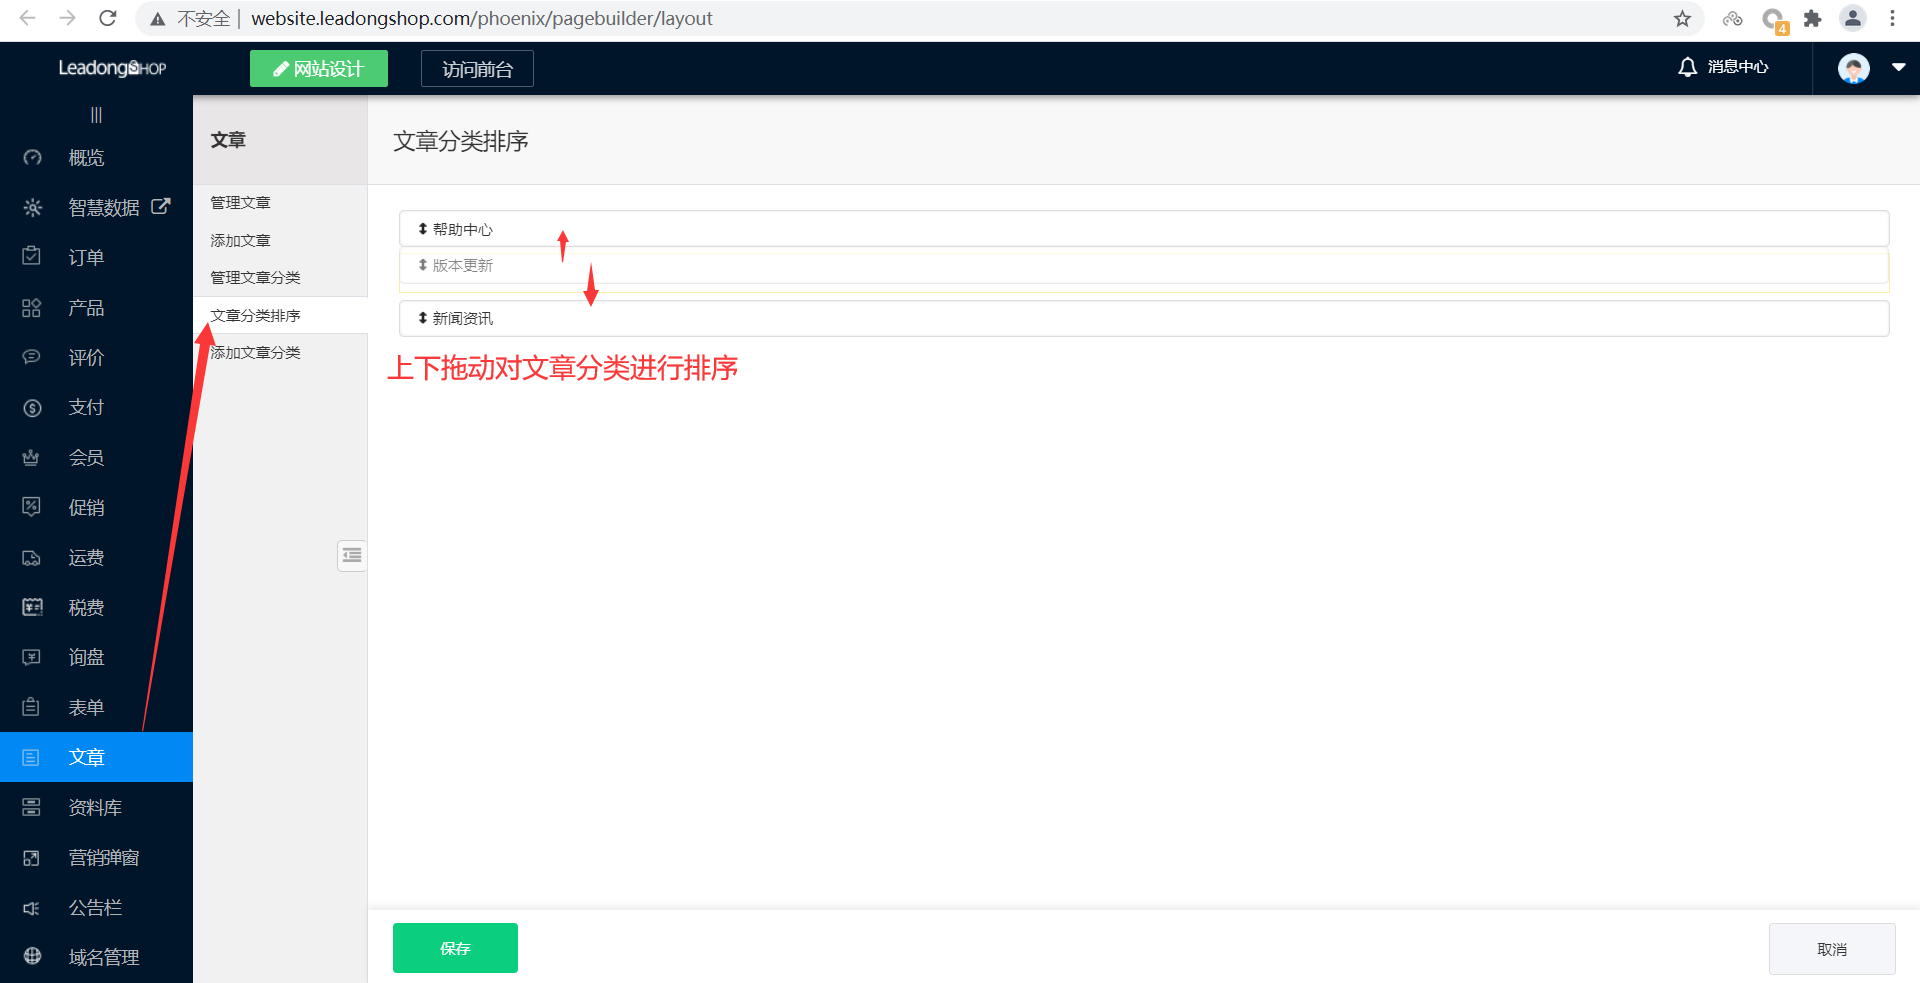The height and width of the screenshot is (983, 1920).
Task: Toggle the submenu panel collapse icon
Action: [x=352, y=555]
